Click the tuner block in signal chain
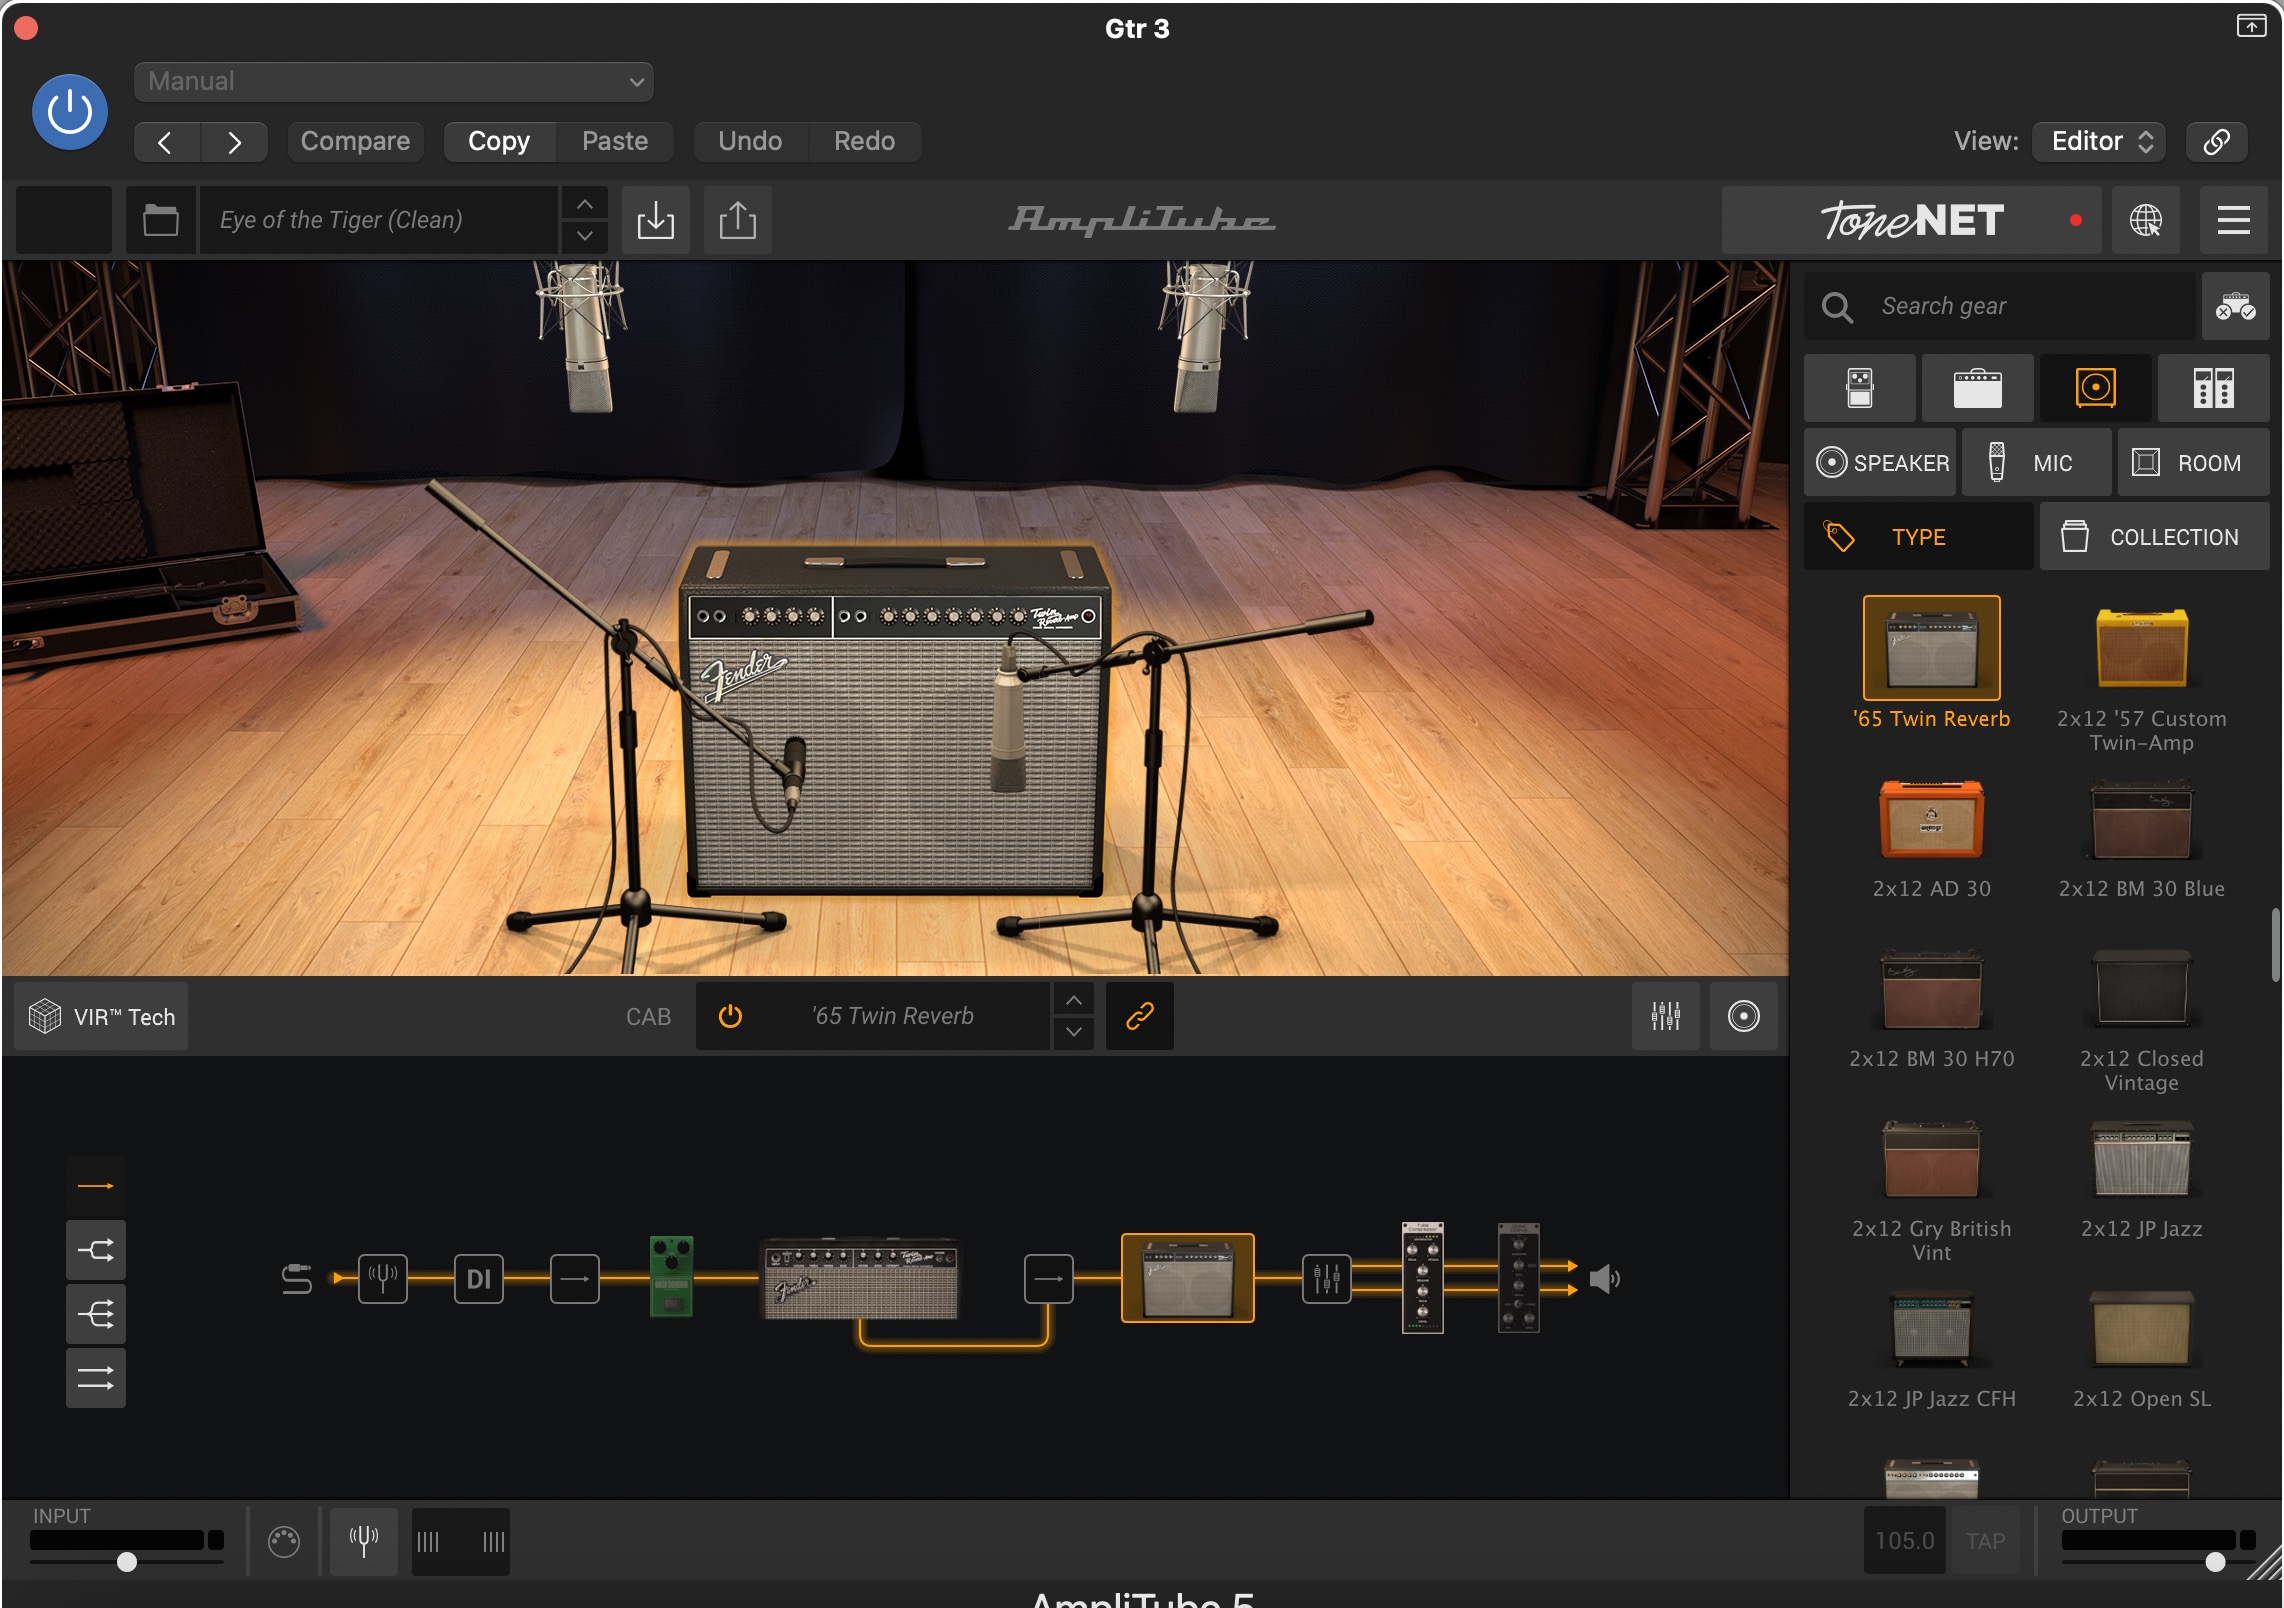The width and height of the screenshot is (2284, 1608). [383, 1278]
